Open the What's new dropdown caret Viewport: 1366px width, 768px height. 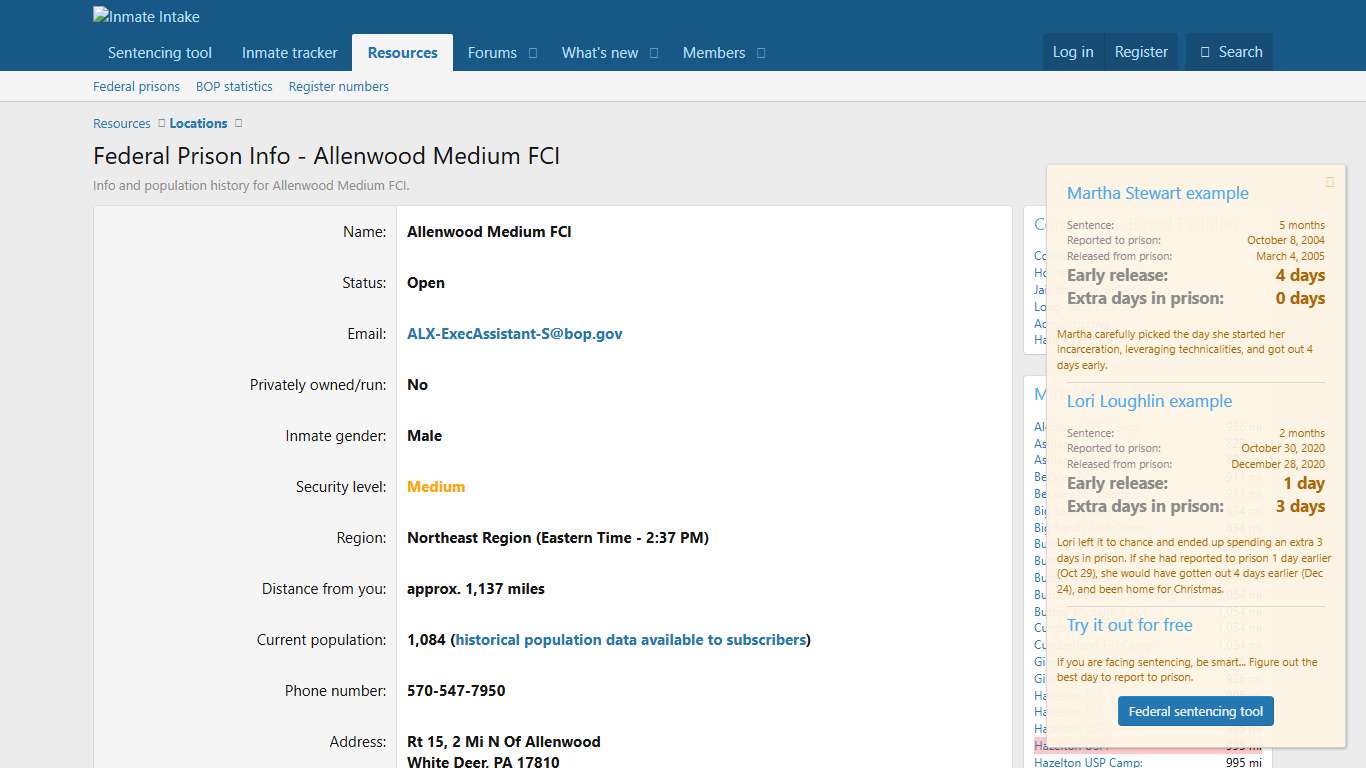(653, 53)
